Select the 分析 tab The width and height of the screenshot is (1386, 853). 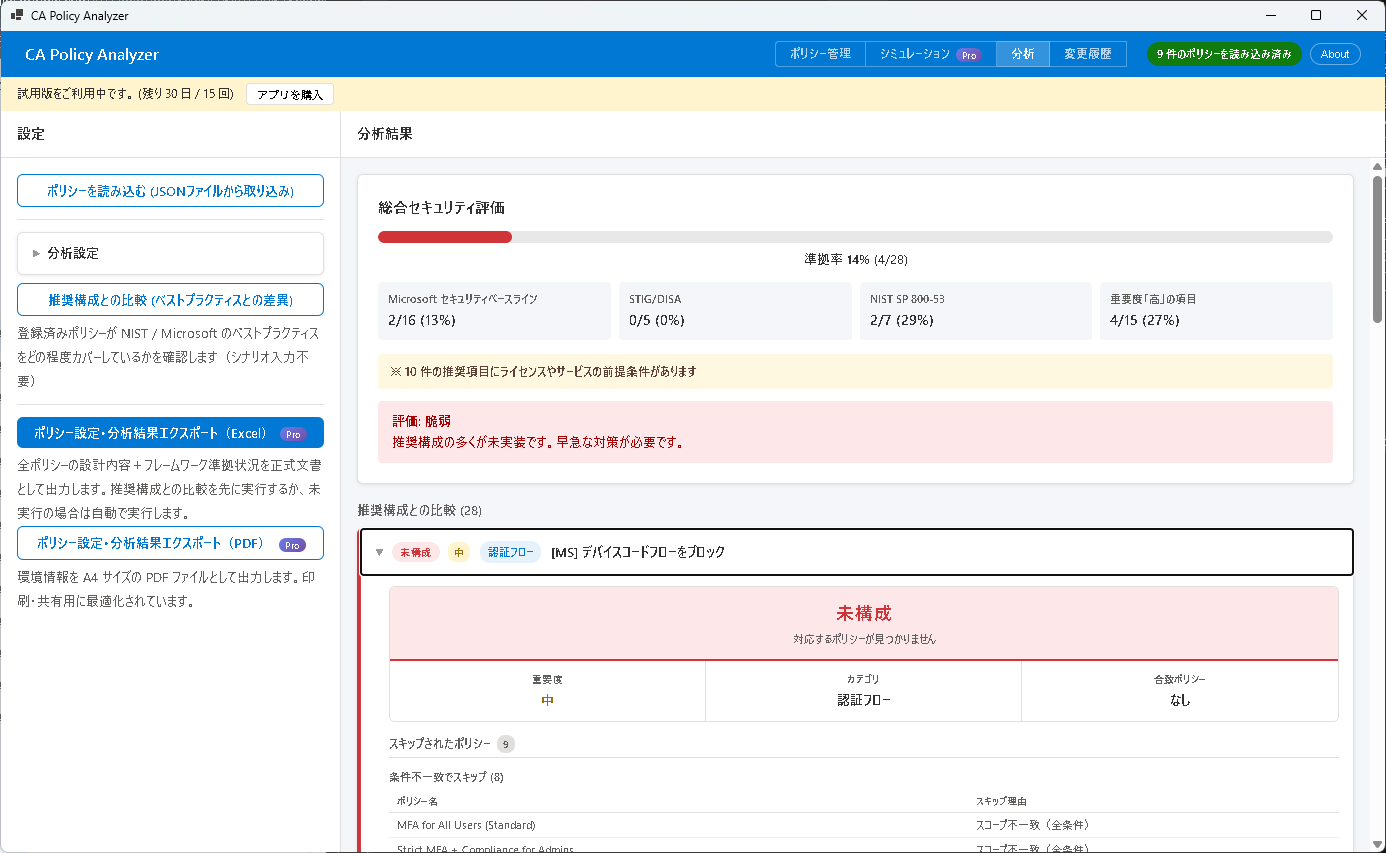[1022, 54]
